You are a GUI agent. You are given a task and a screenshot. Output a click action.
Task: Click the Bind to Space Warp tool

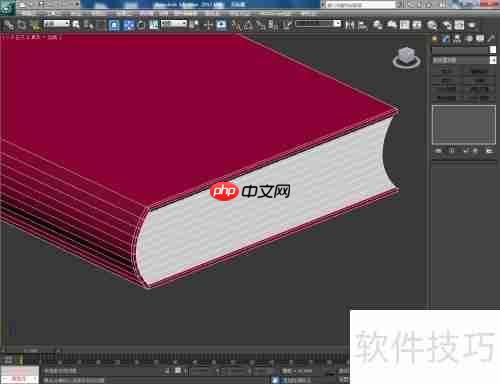[x=35, y=25]
